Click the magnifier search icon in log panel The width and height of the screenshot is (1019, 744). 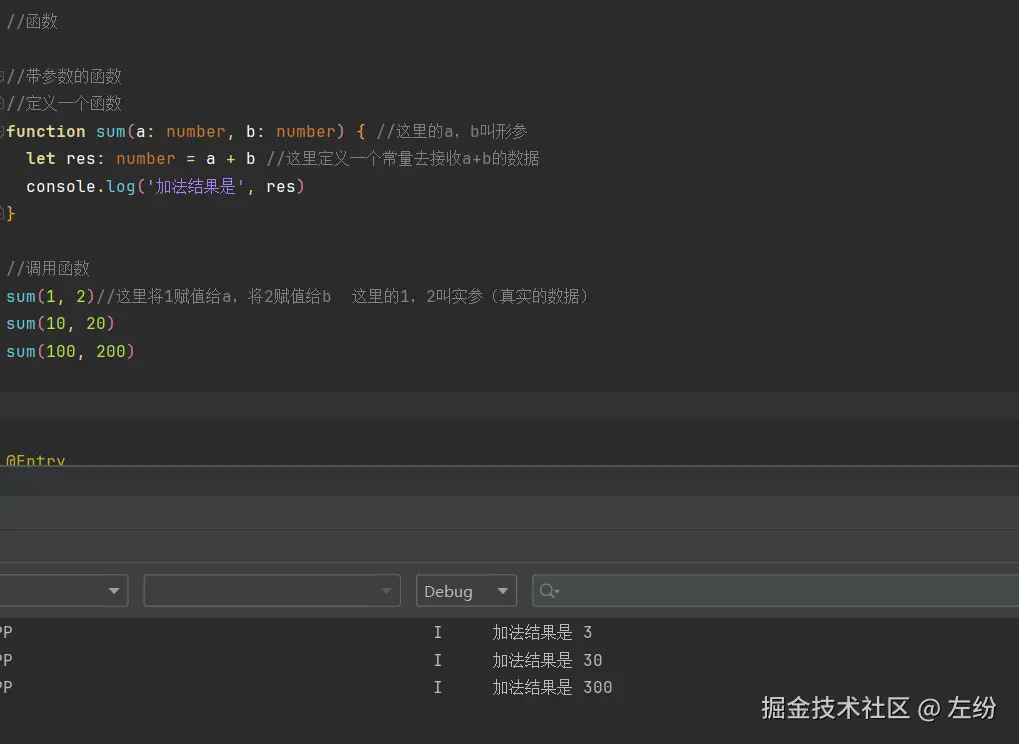548,591
